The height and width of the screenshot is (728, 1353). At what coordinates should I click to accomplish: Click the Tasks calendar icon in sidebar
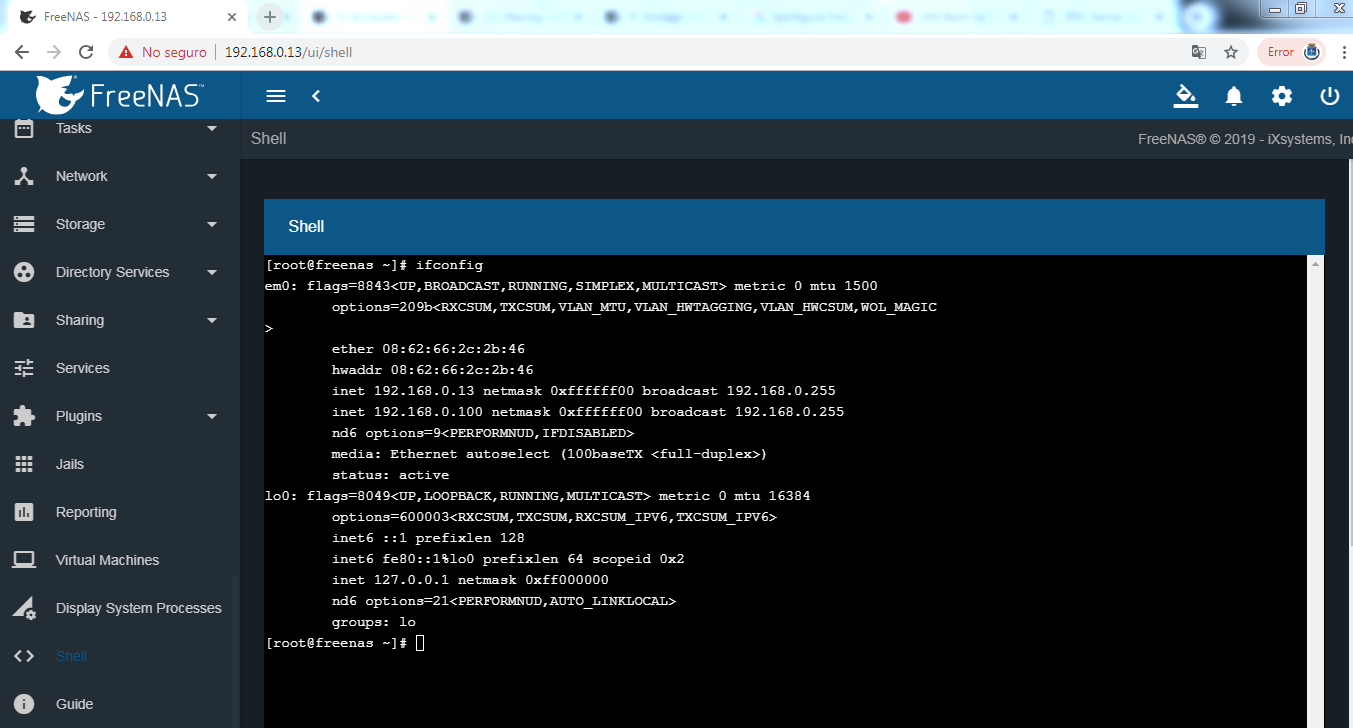24,128
